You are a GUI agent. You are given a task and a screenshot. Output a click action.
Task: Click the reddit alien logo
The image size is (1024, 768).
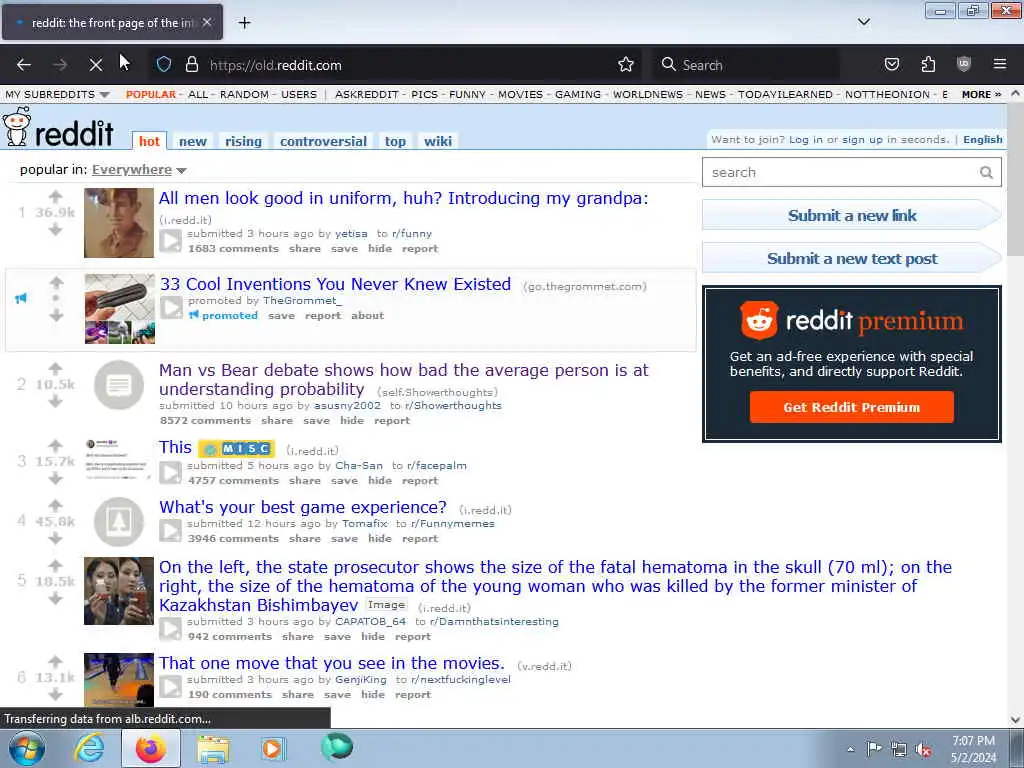tap(18, 127)
